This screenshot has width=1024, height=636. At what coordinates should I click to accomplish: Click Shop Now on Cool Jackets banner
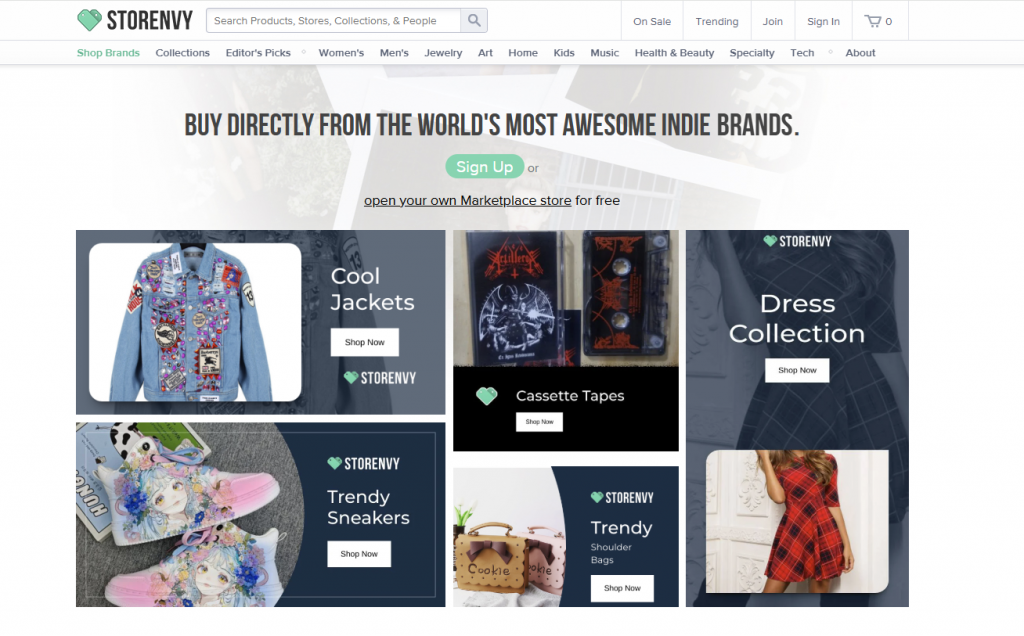point(364,342)
